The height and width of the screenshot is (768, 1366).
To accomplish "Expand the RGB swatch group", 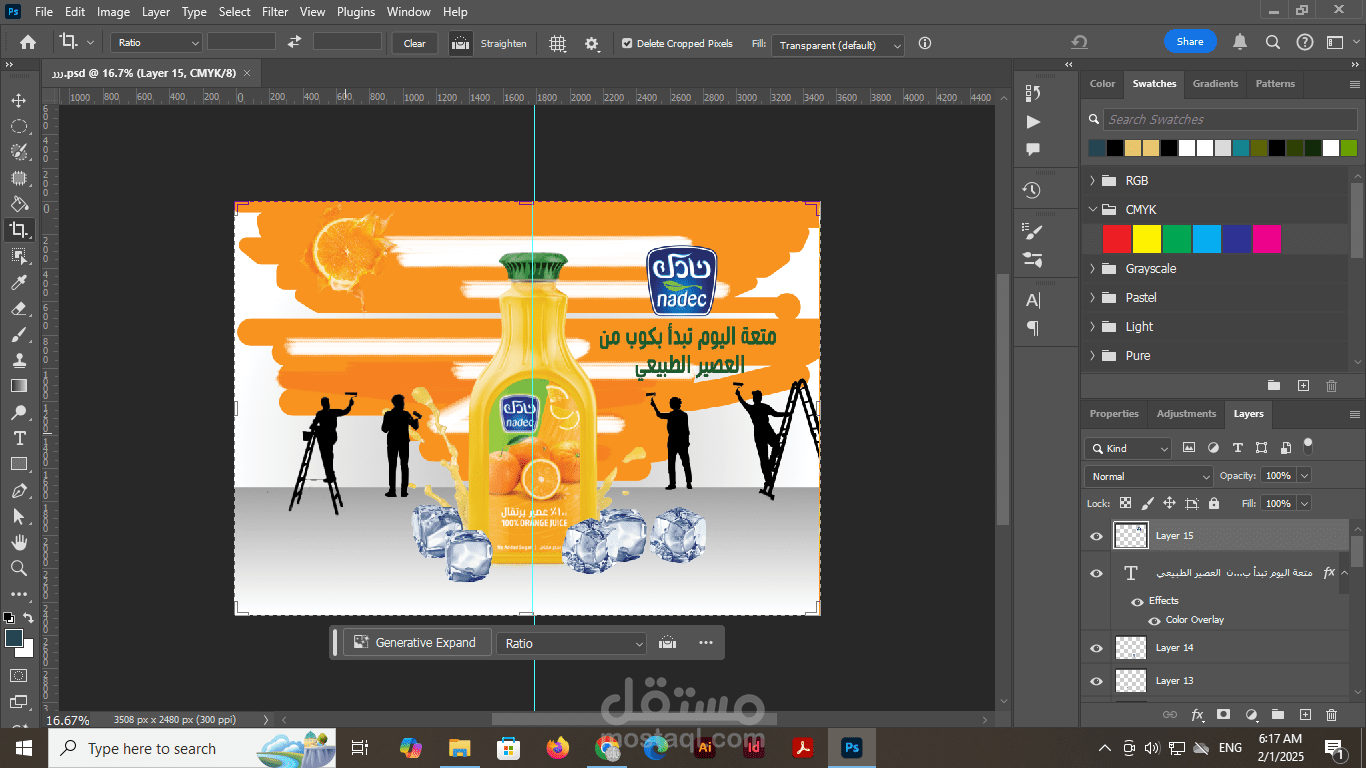I will click(1092, 181).
